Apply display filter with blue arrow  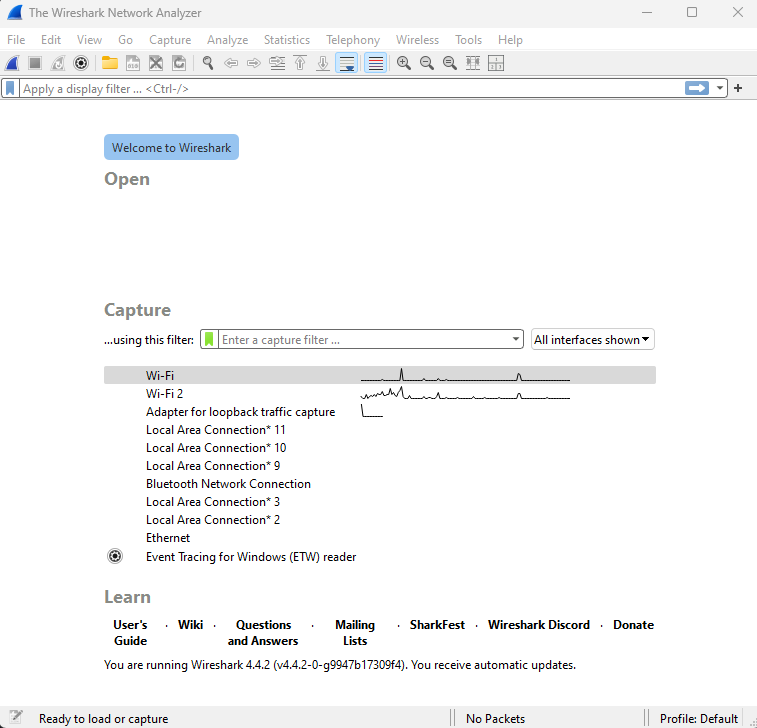697,88
